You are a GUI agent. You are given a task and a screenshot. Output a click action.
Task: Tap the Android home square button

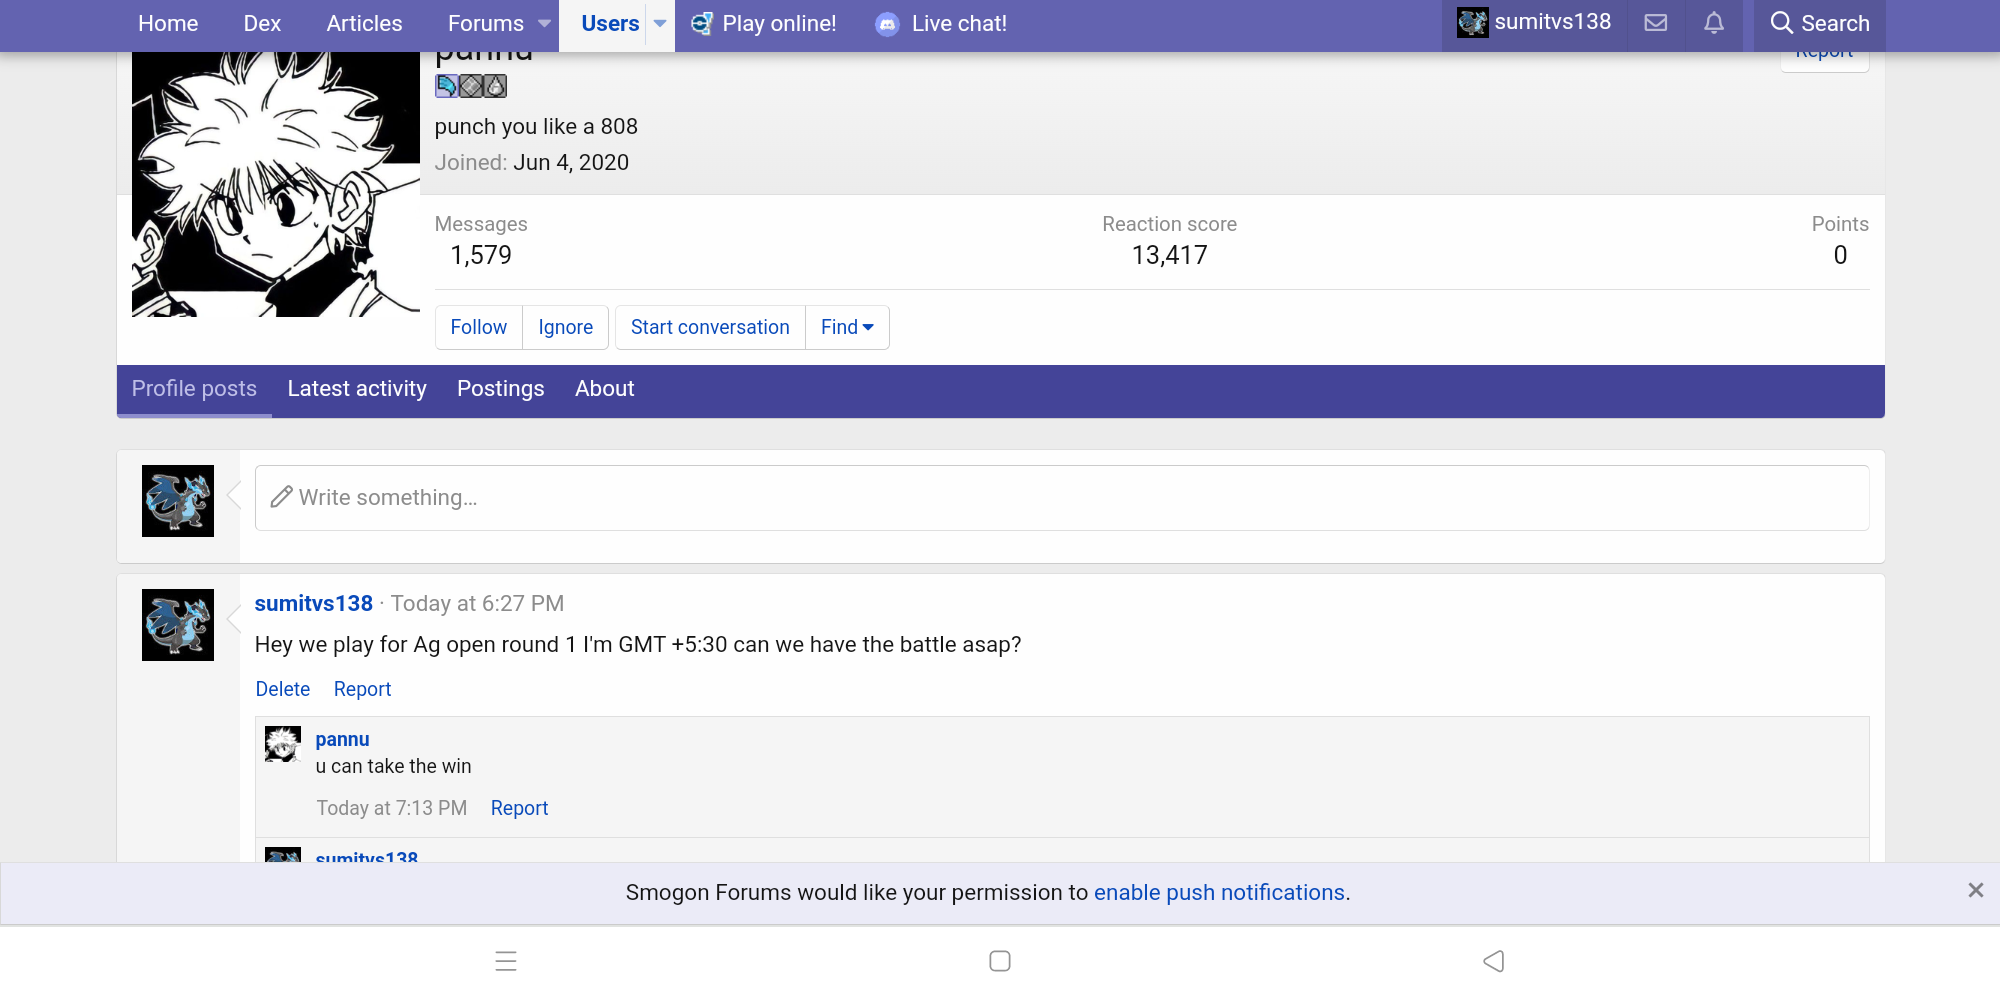pyautogui.click(x=1000, y=961)
